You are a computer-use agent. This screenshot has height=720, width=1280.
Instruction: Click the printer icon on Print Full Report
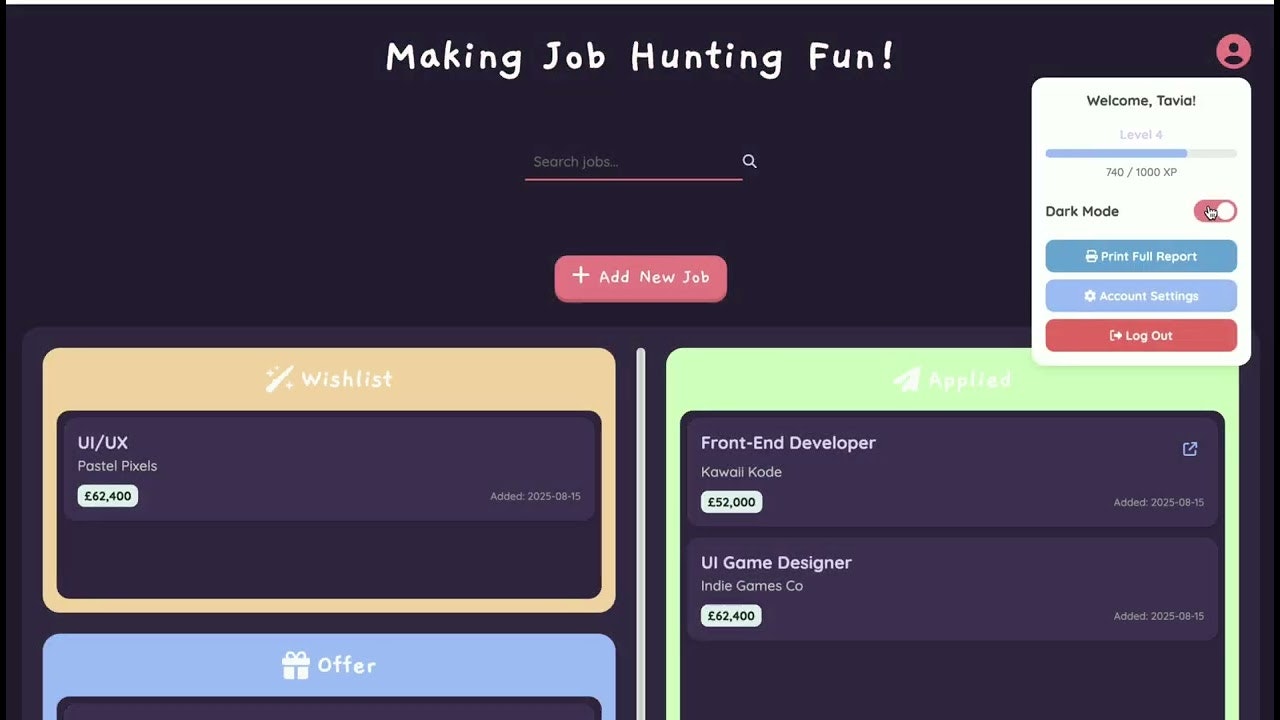1089,256
